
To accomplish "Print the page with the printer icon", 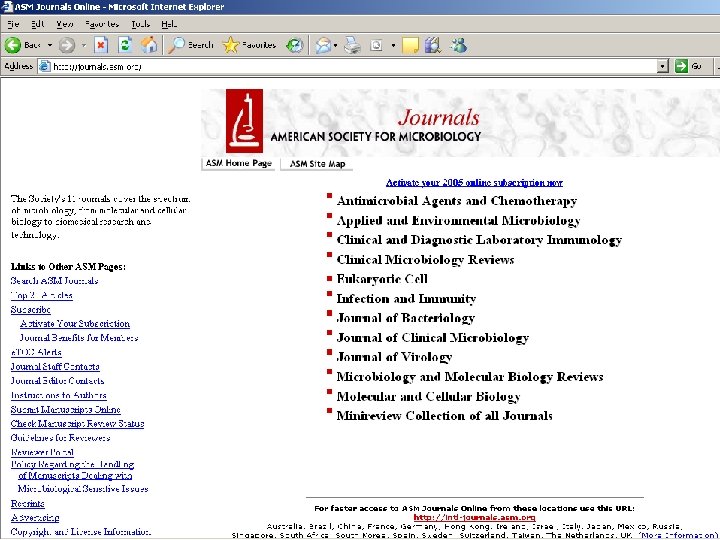I will (353, 45).
